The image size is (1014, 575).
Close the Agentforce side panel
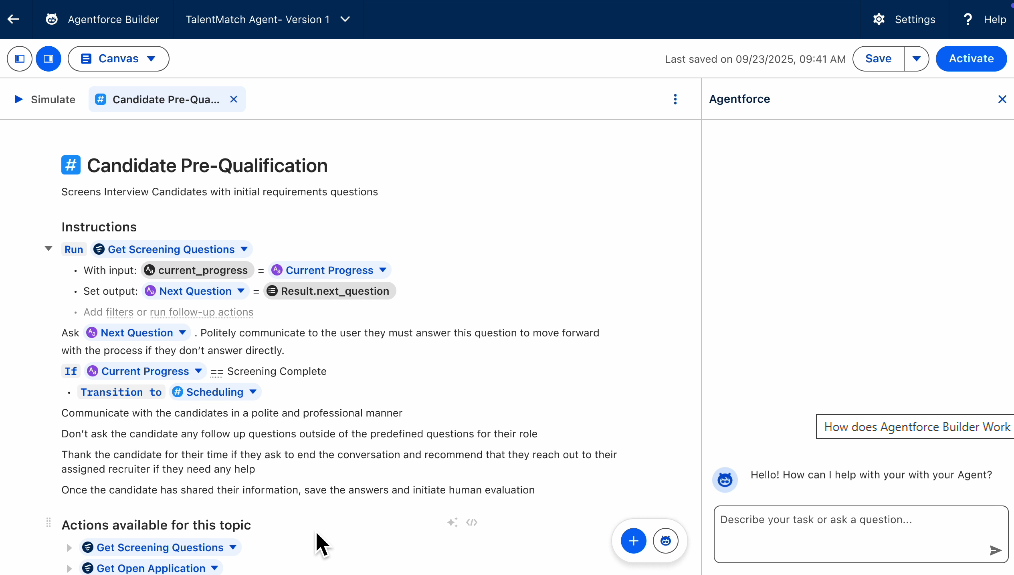click(x=1002, y=100)
